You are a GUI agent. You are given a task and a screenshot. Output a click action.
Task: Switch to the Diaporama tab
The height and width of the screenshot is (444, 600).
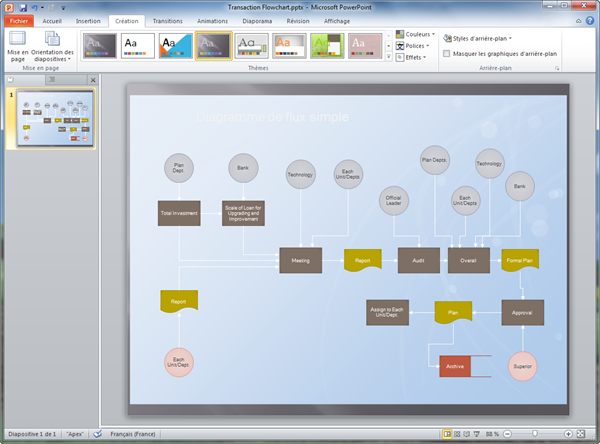click(257, 21)
